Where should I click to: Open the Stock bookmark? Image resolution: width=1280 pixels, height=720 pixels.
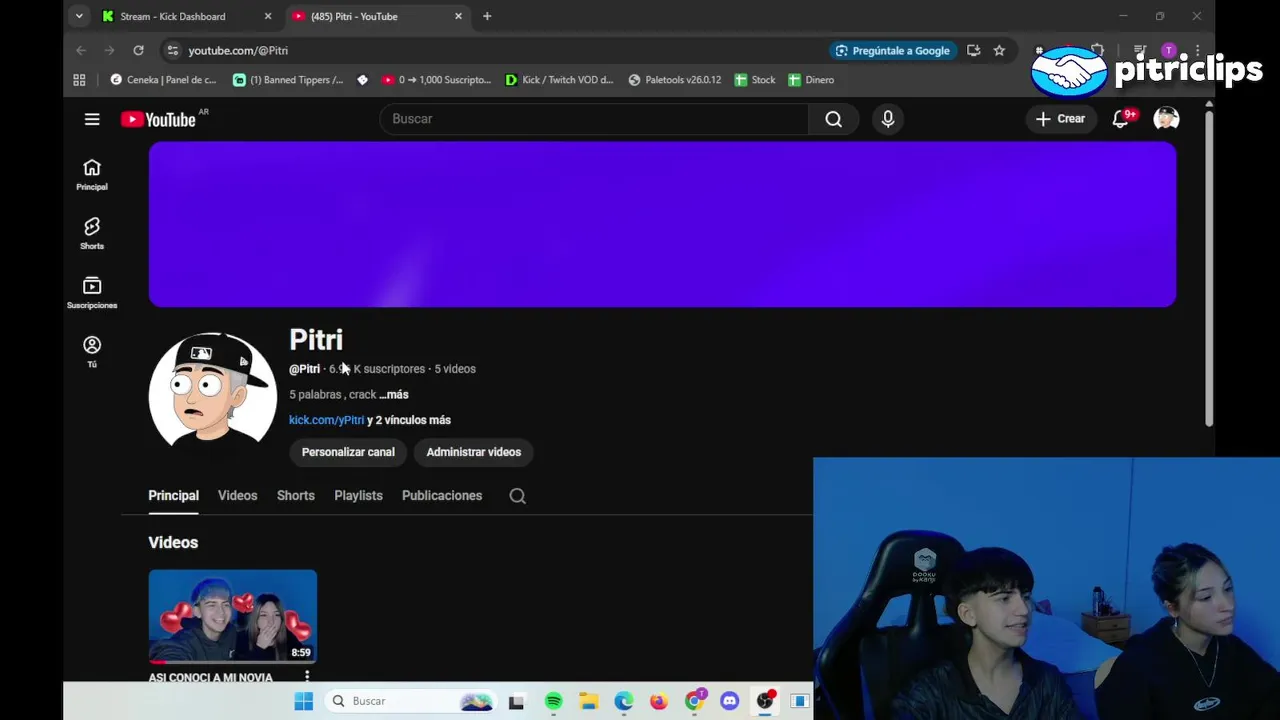755,80
